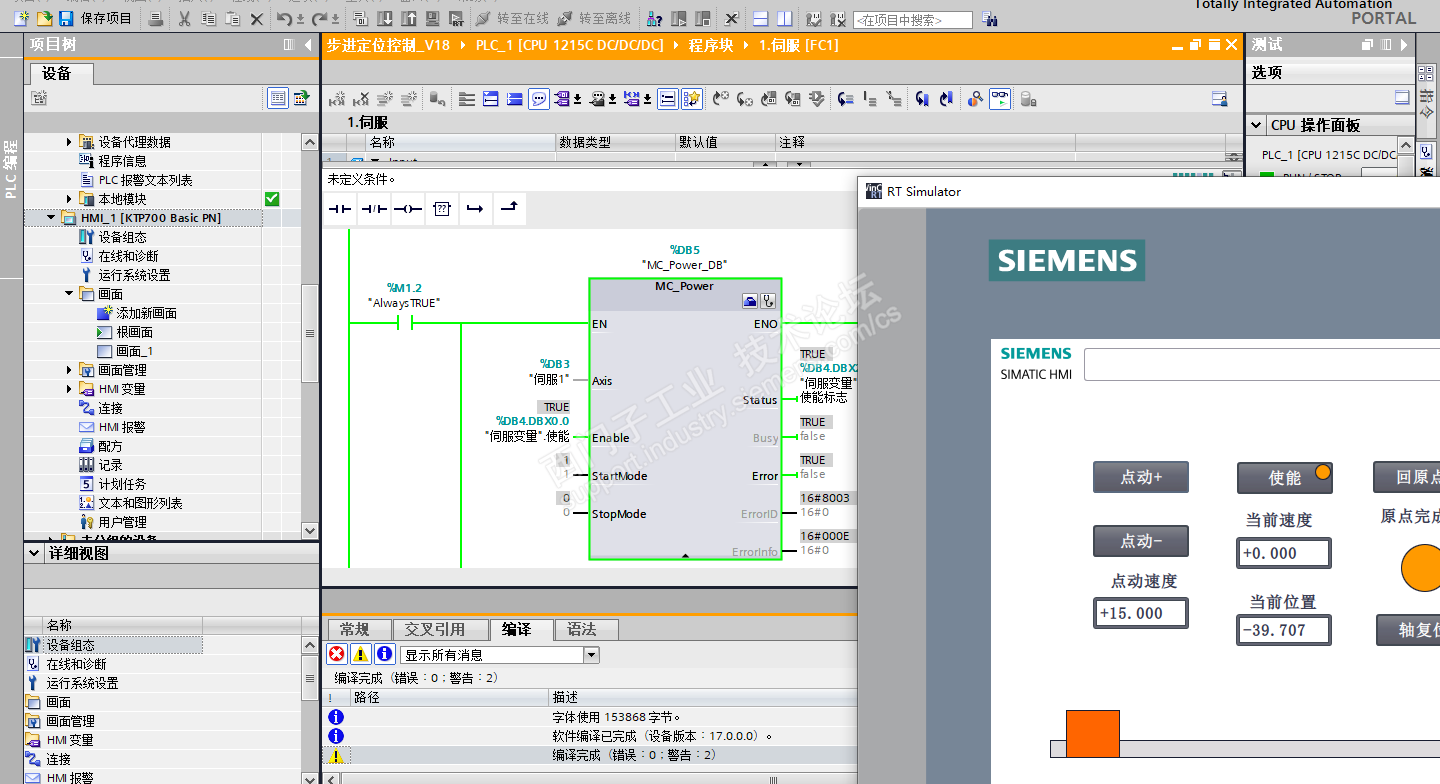Click the split editor horizontally icon

tap(761, 18)
